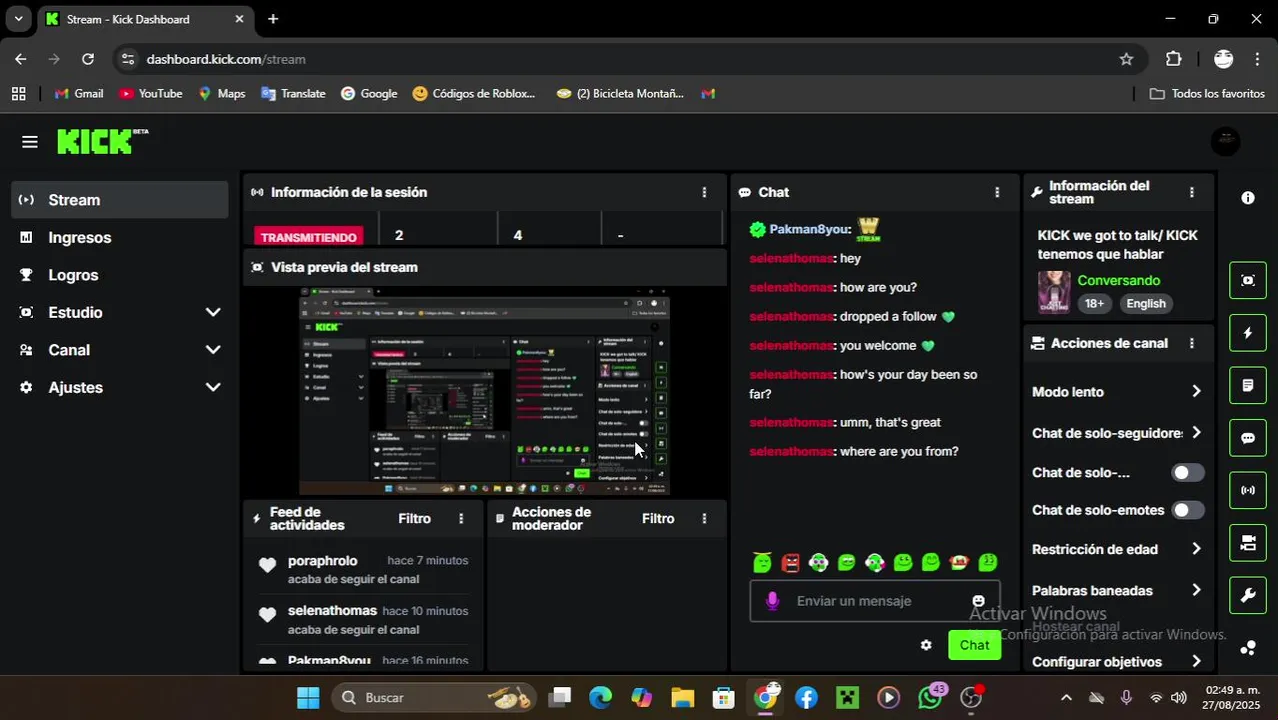Open the Kick hamburger menu
1278x720 pixels.
tap(30, 142)
